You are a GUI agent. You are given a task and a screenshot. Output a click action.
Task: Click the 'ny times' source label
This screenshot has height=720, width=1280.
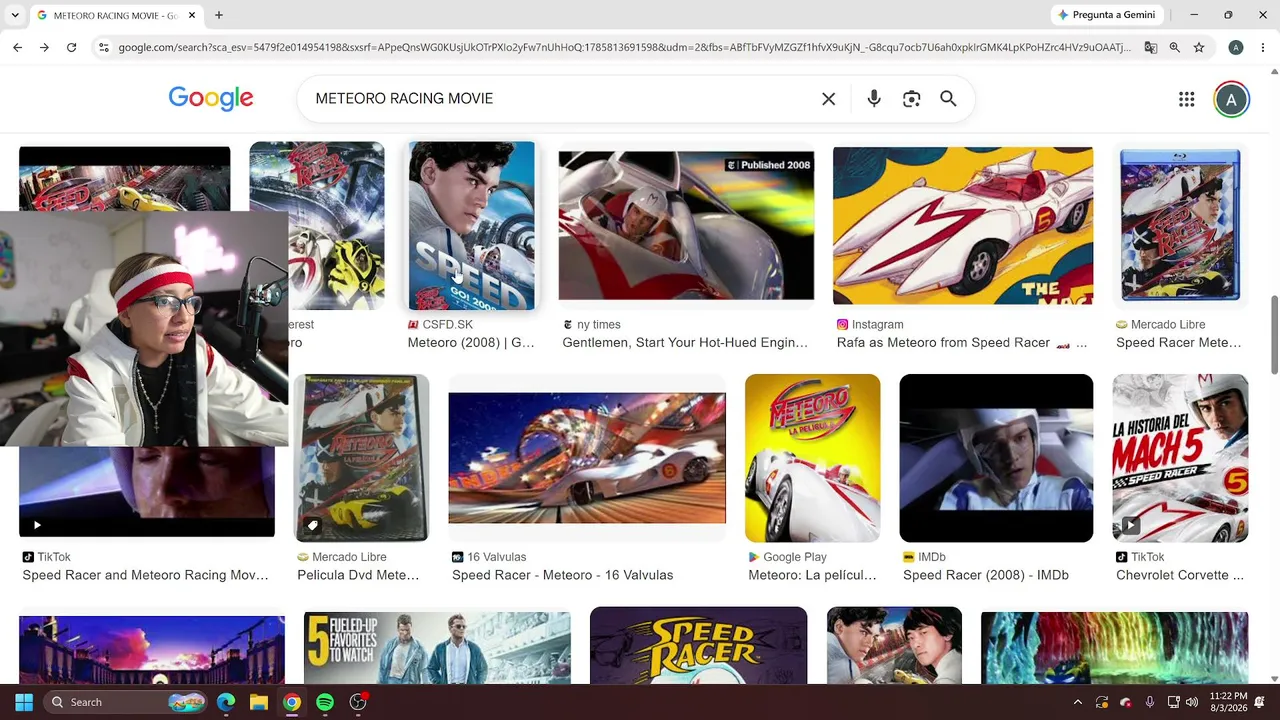click(x=598, y=325)
